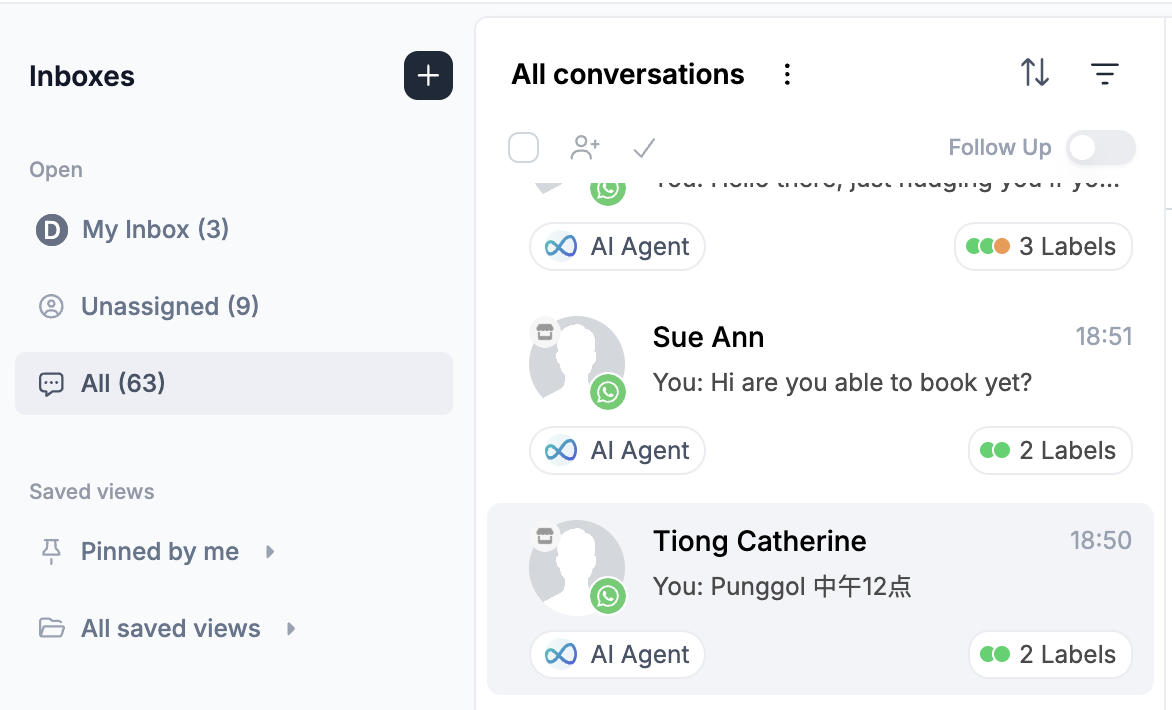This screenshot has width=1172, height=710.
Task: Click the shop icon on Tiong Catherine's avatar
Action: point(545,536)
